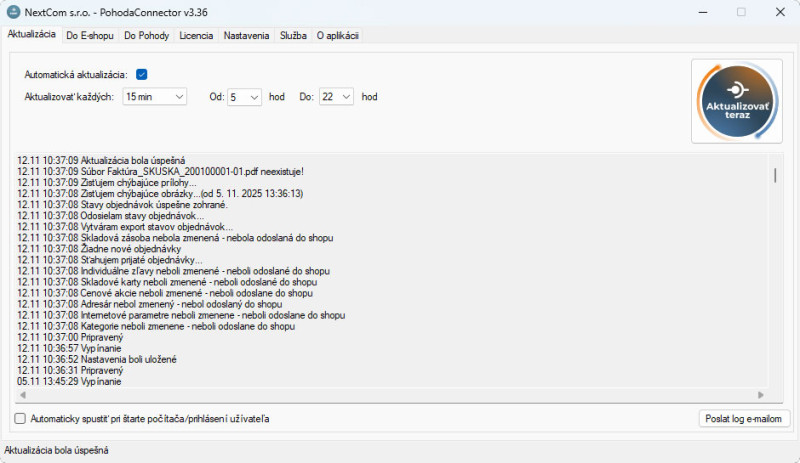Show the O aplikácii tab
Screen dimensions: 800x463
click(x=337, y=36)
